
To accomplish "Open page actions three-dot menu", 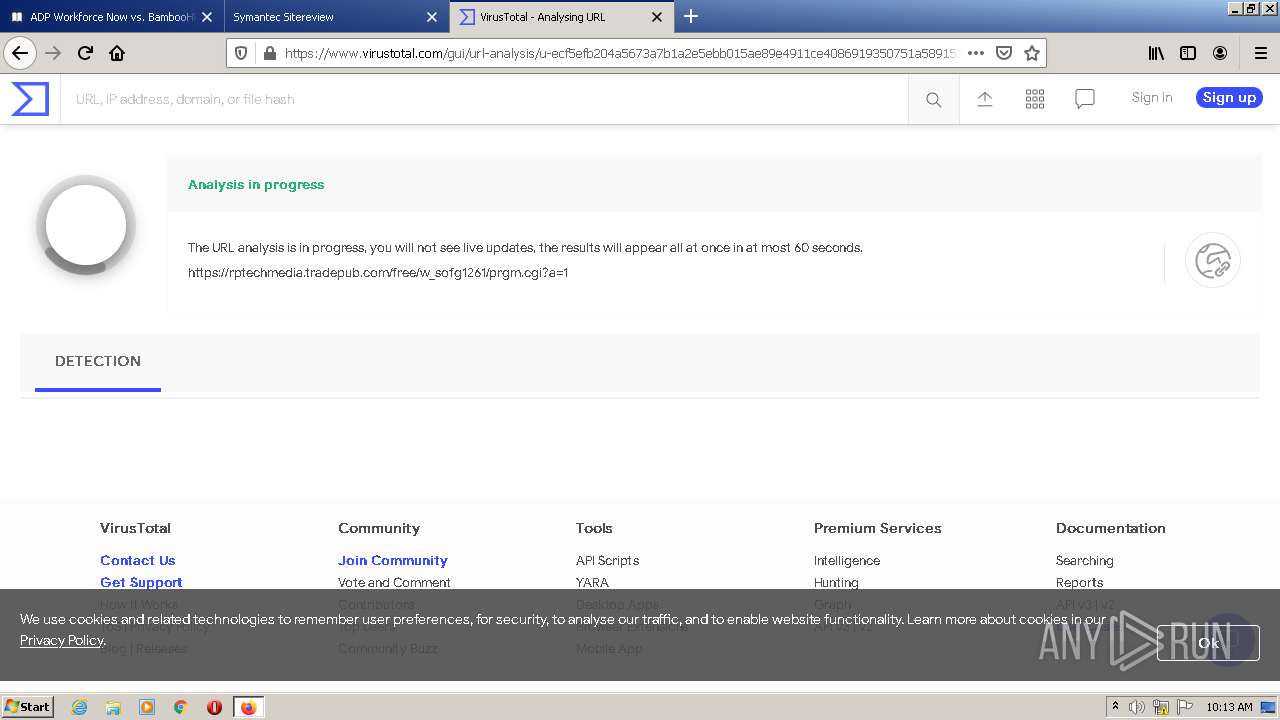I will point(976,53).
